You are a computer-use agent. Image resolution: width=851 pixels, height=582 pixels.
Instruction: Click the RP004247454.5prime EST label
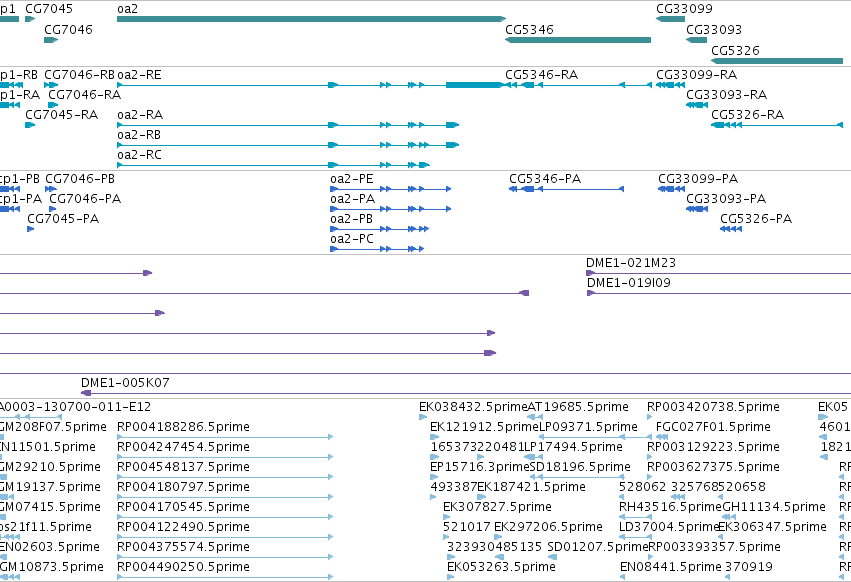pyautogui.click(x=183, y=447)
